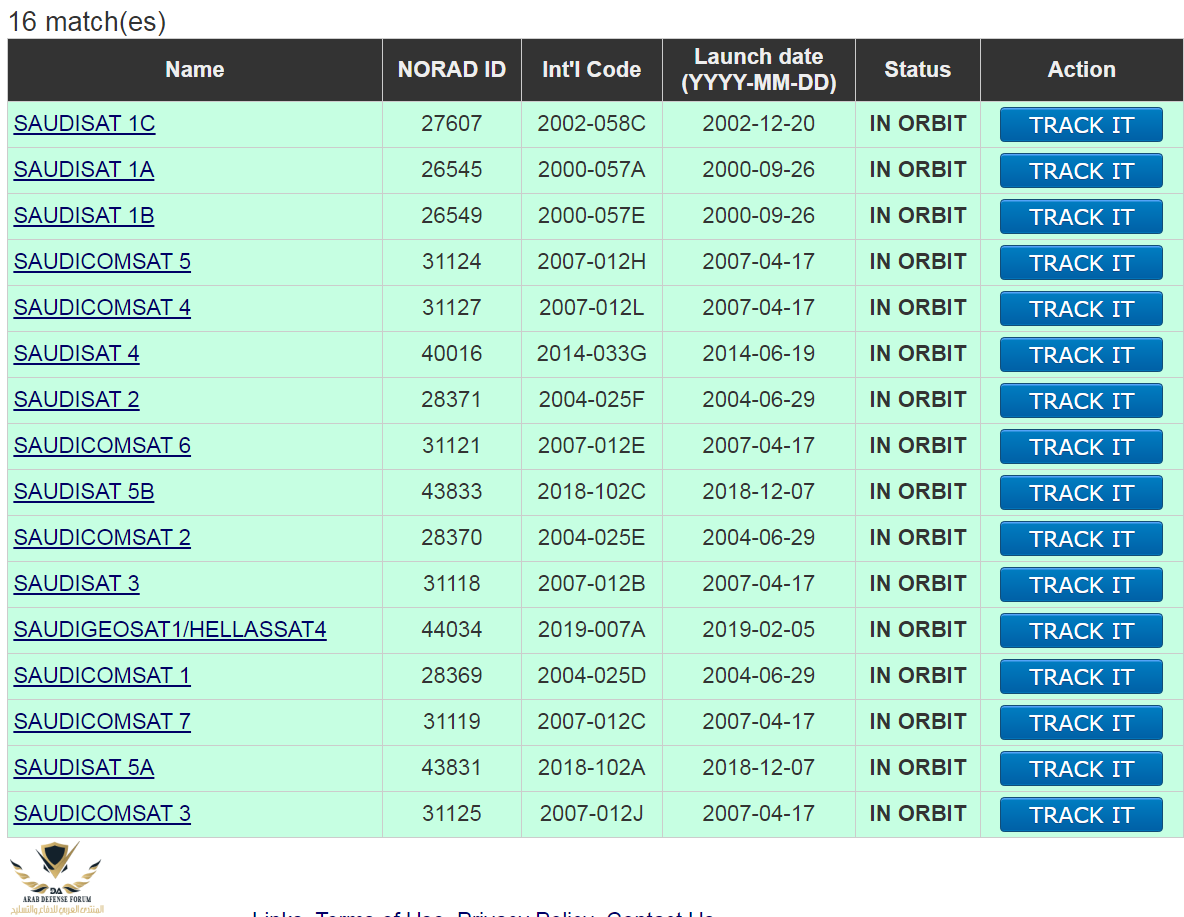
Task: Select international code 2002-058C
Action: [x=591, y=124]
